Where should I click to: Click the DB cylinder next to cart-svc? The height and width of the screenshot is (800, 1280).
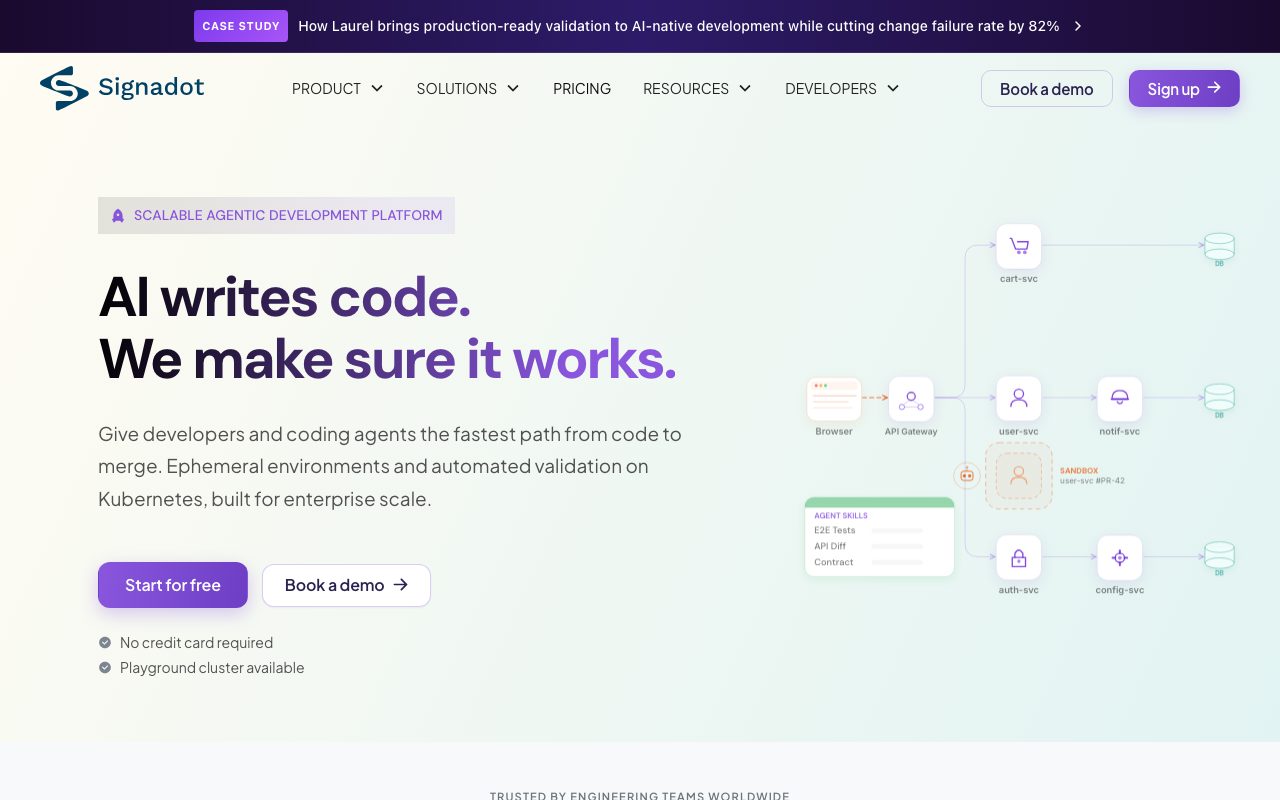coord(1219,246)
